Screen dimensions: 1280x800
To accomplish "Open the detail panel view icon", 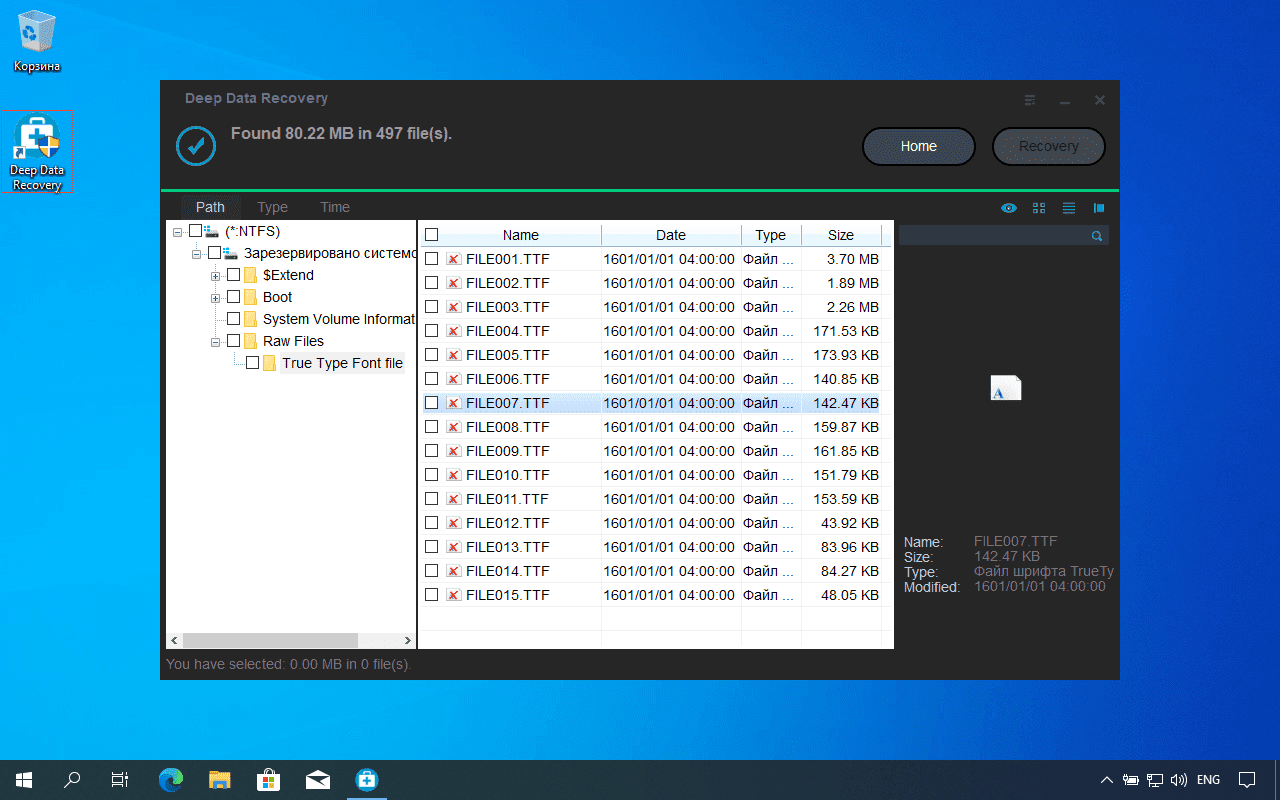I will [1098, 208].
